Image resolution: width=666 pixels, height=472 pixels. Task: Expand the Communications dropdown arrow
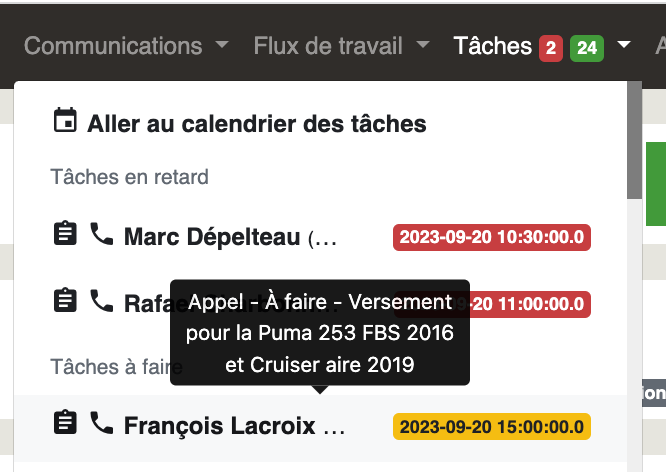(x=222, y=44)
